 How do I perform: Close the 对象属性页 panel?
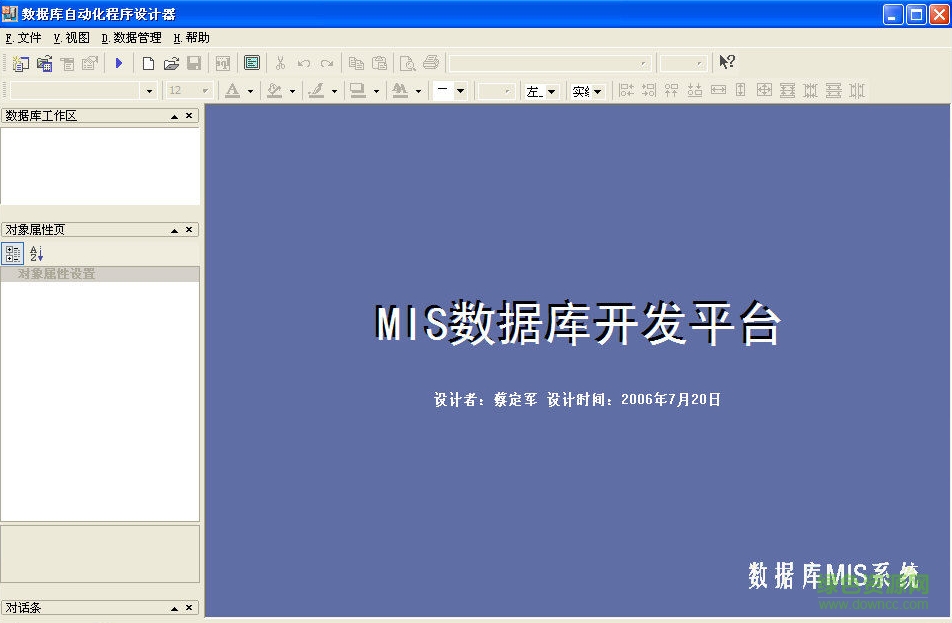188,229
